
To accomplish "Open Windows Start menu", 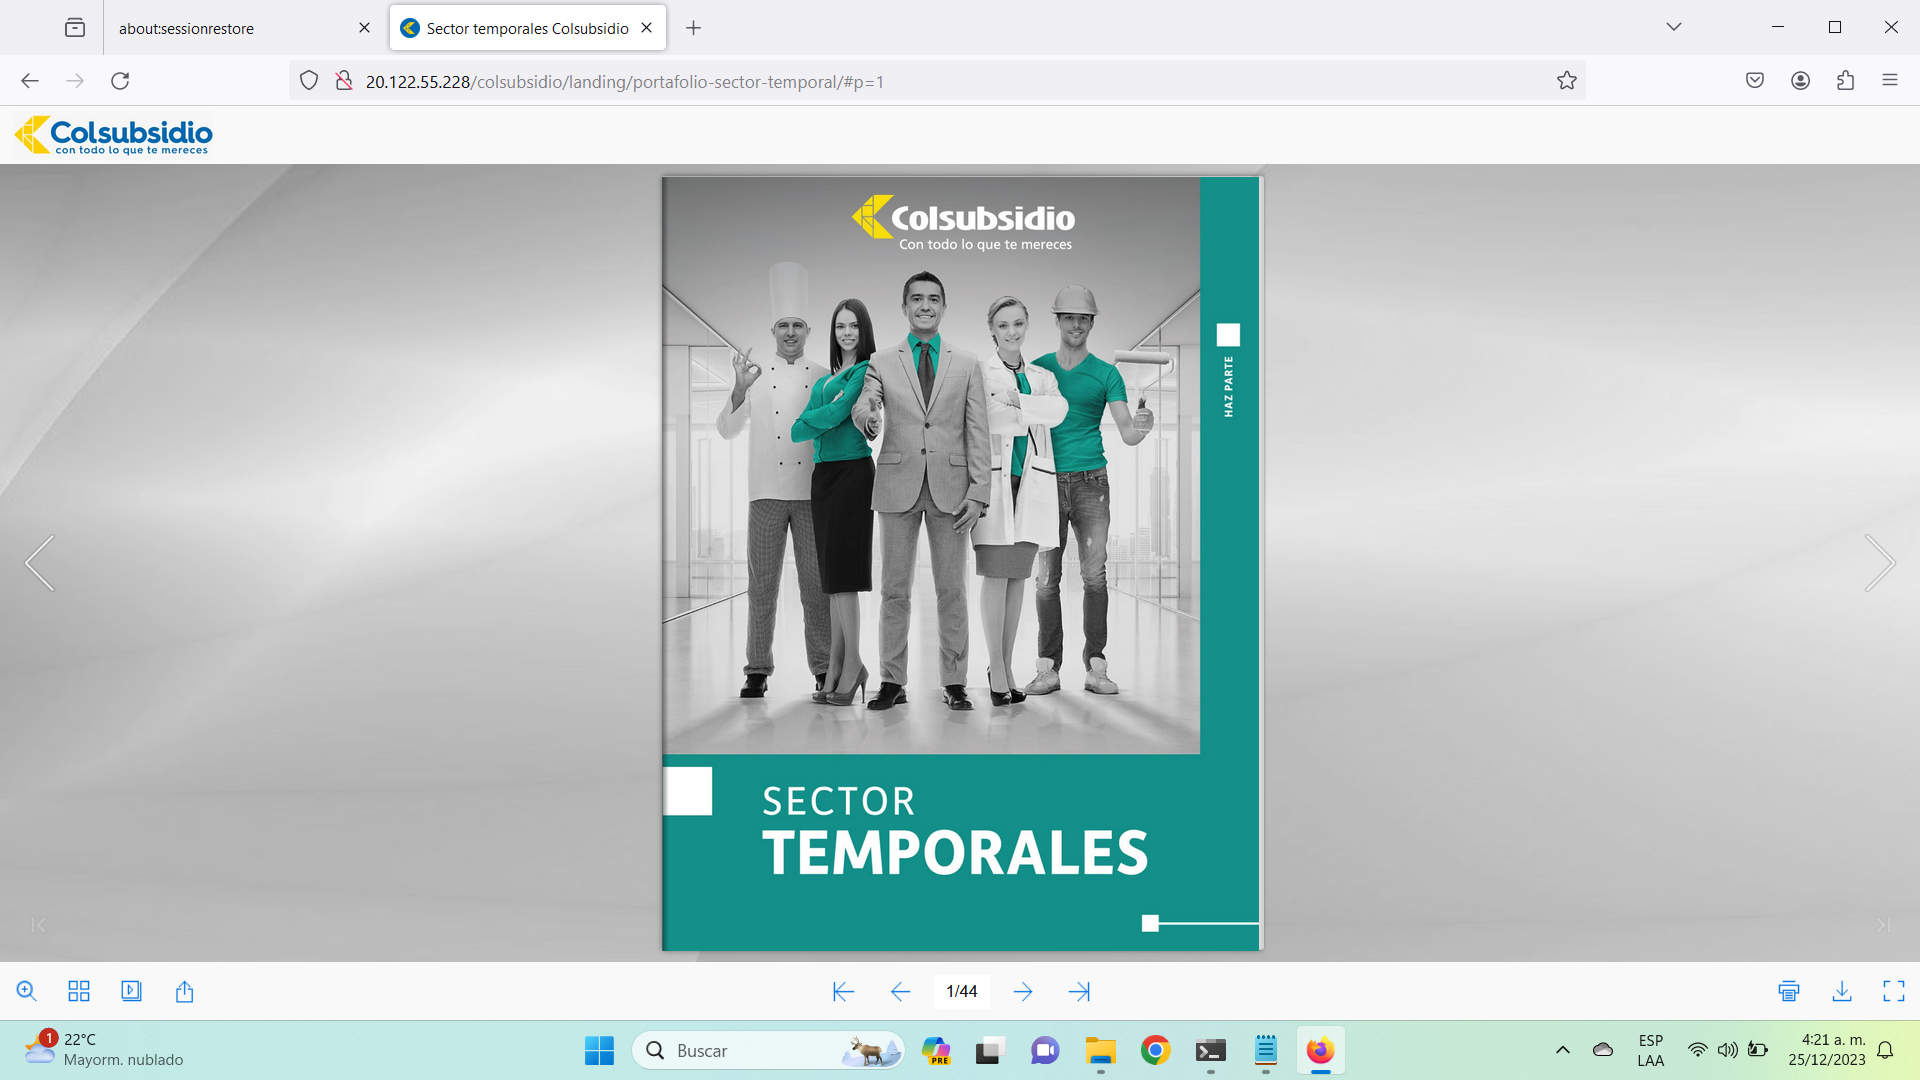I will click(599, 1050).
